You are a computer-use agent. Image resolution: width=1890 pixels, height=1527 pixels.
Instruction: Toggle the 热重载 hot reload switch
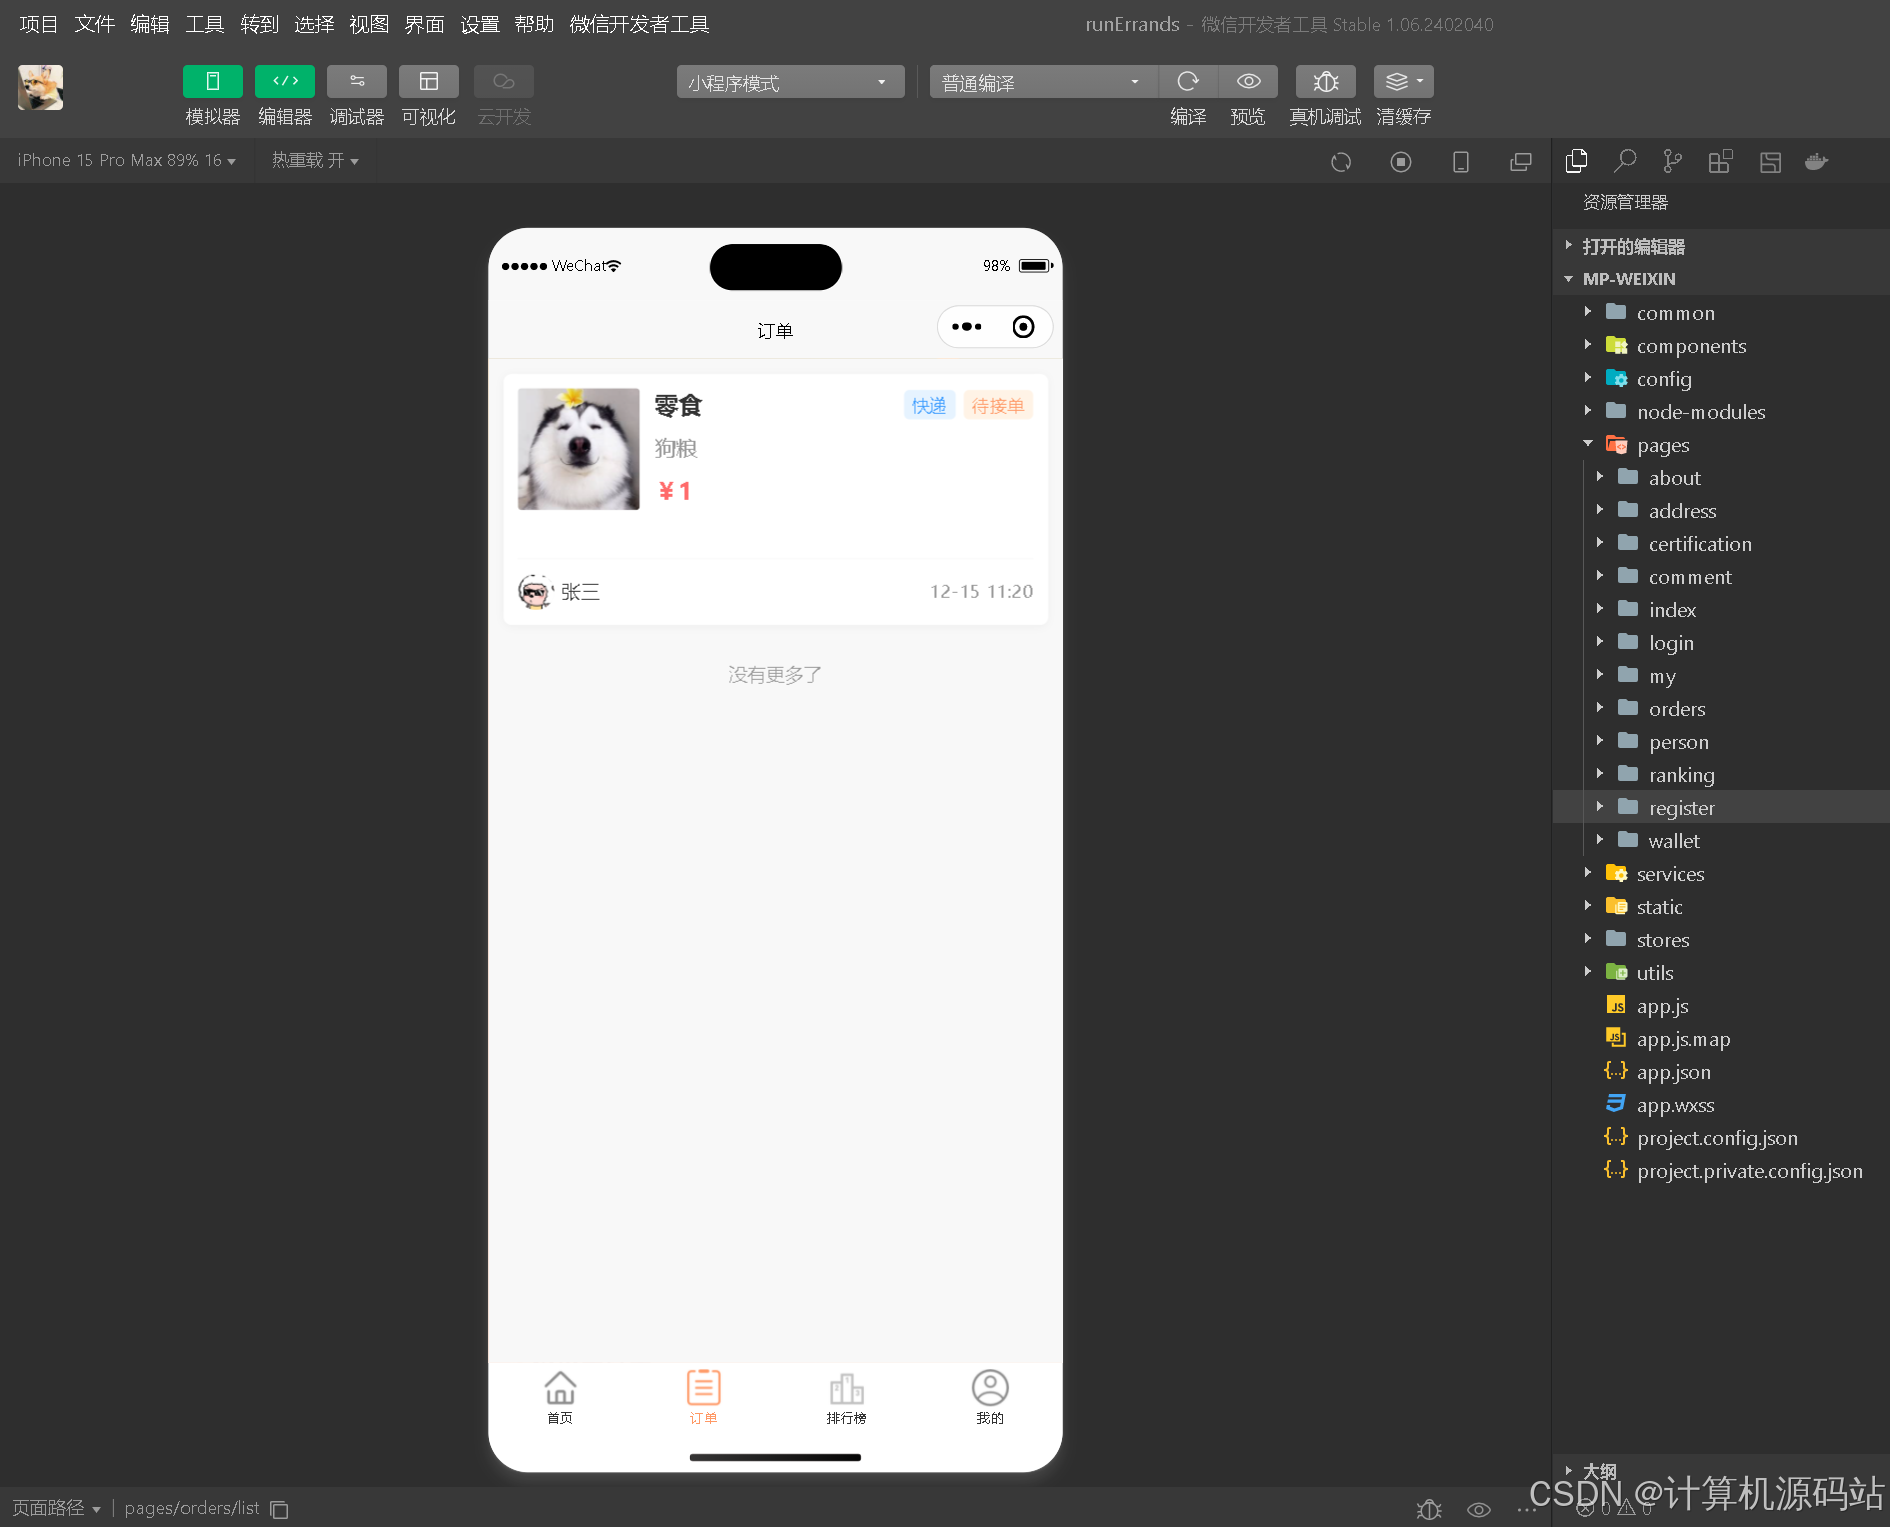[x=315, y=160]
